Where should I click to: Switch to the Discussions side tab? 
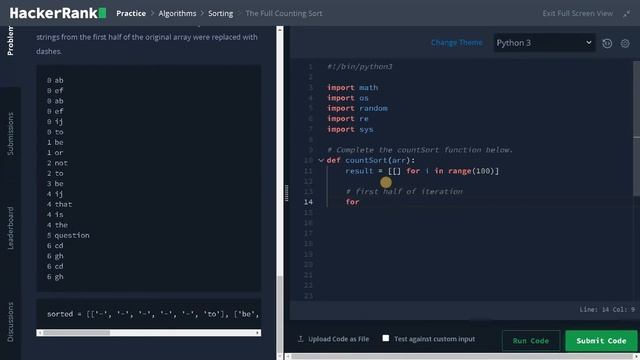(x=10, y=322)
